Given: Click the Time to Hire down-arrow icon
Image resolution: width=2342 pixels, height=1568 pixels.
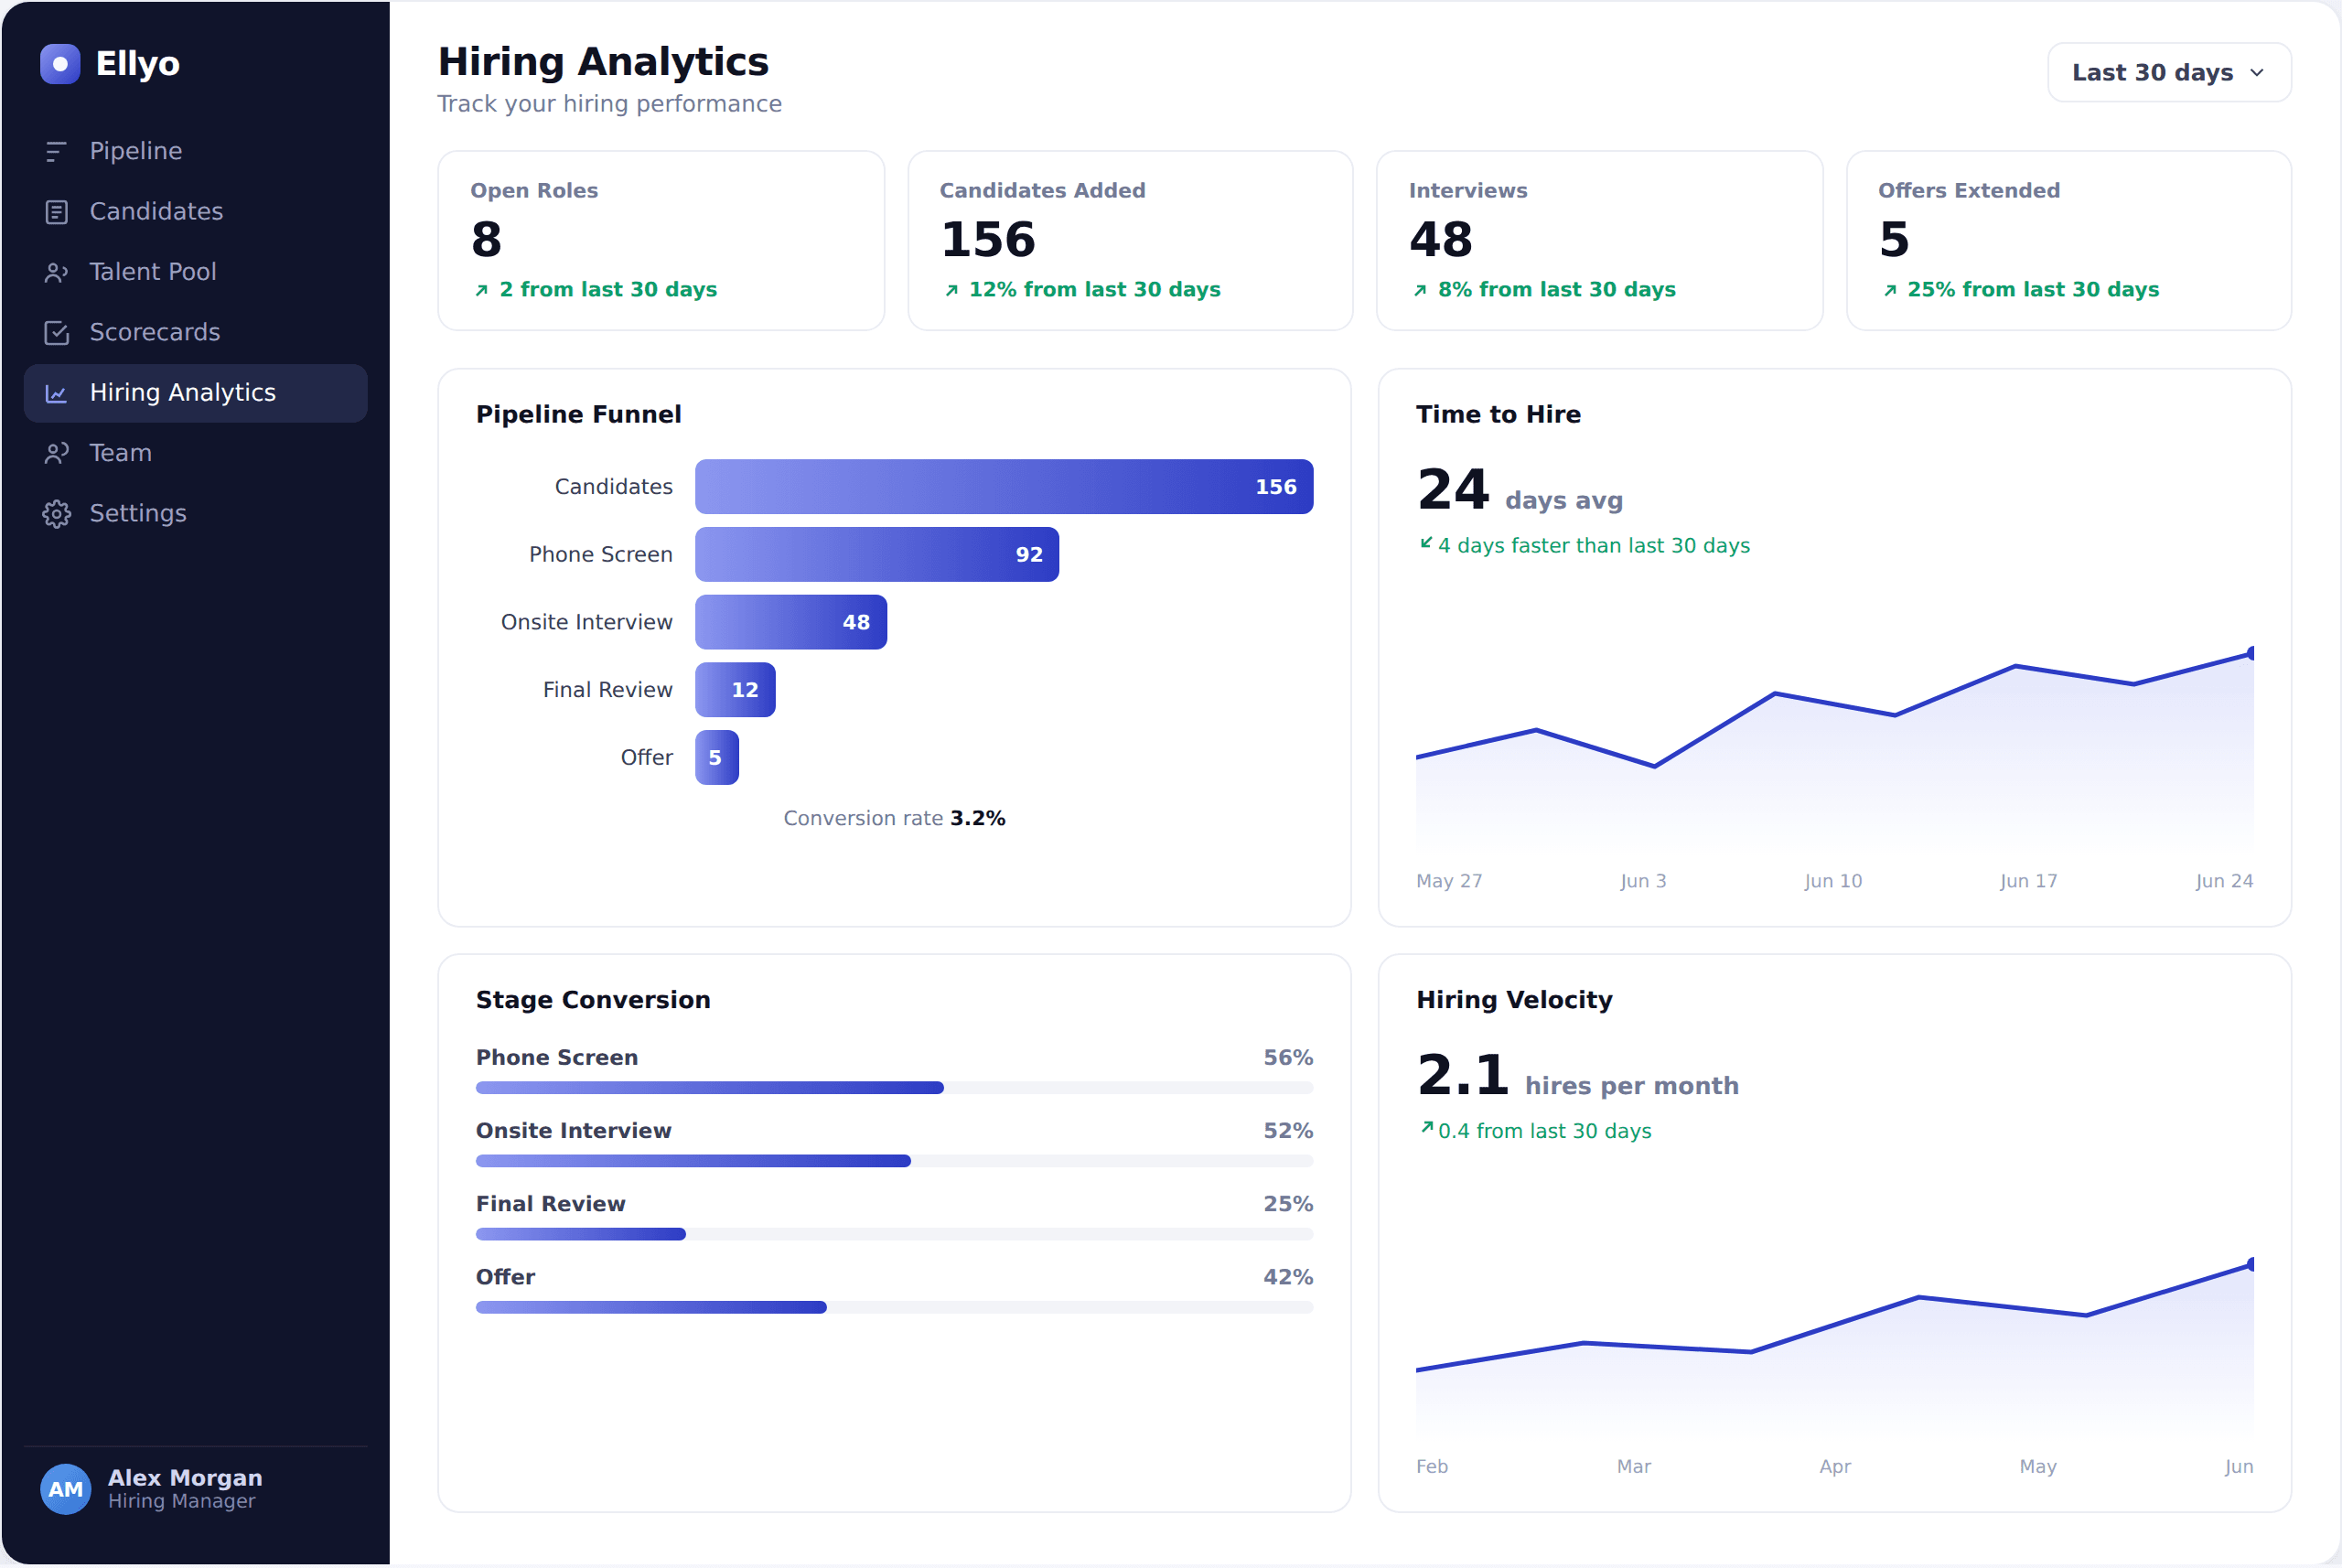Looking at the screenshot, I should click(1426, 543).
